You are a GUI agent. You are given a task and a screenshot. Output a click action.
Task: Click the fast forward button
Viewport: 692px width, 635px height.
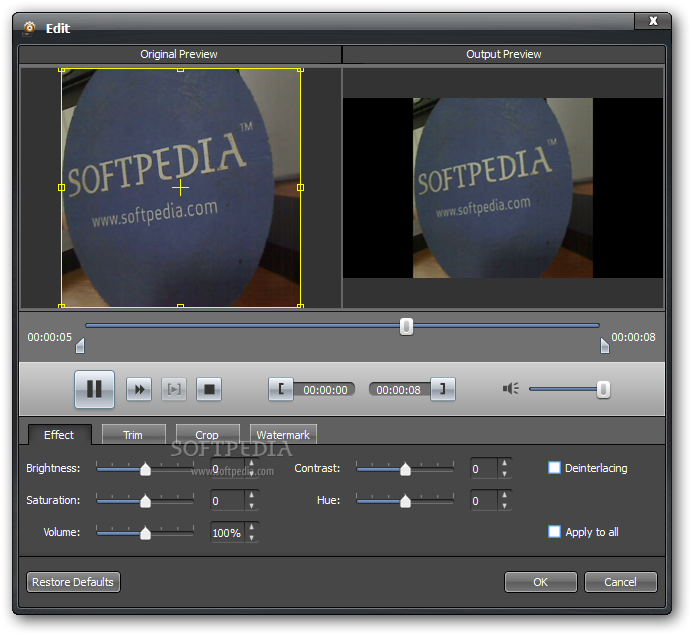pyautogui.click(x=139, y=389)
